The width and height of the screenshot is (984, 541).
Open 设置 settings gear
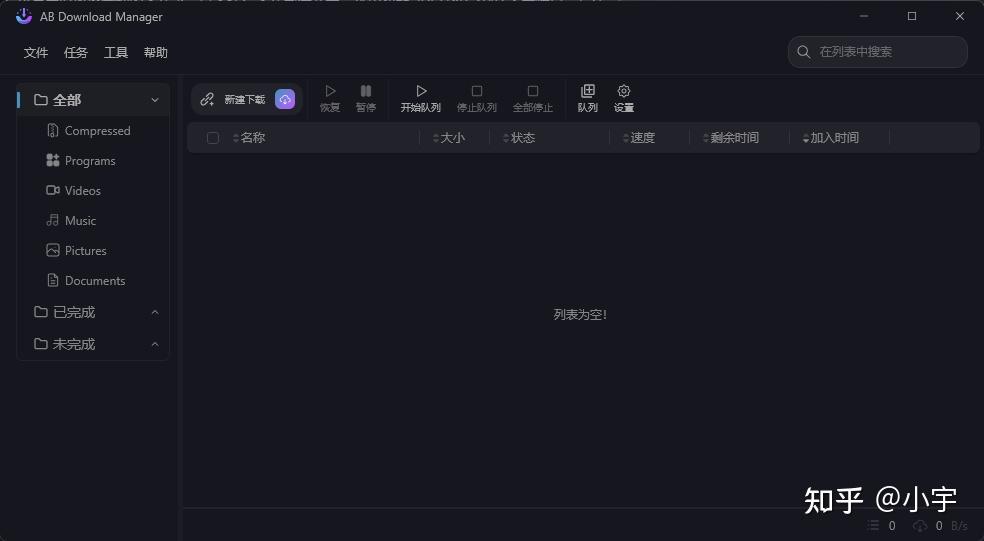624,99
